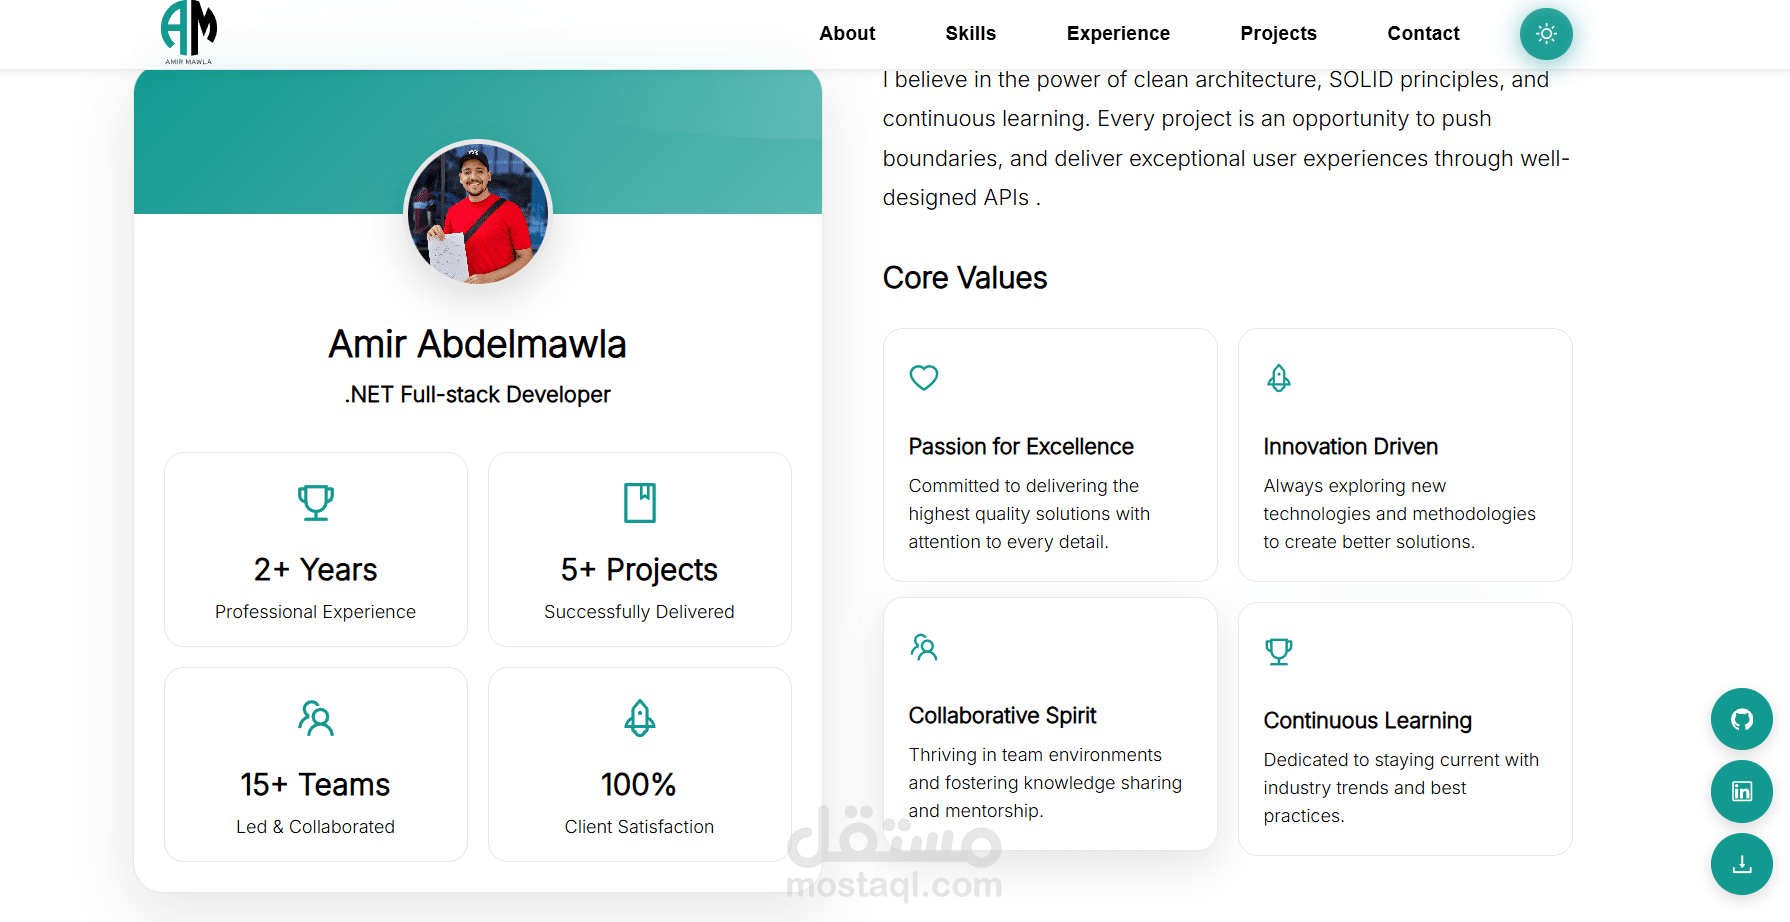Click the bookmark icon above 5+ Projects

(640, 502)
